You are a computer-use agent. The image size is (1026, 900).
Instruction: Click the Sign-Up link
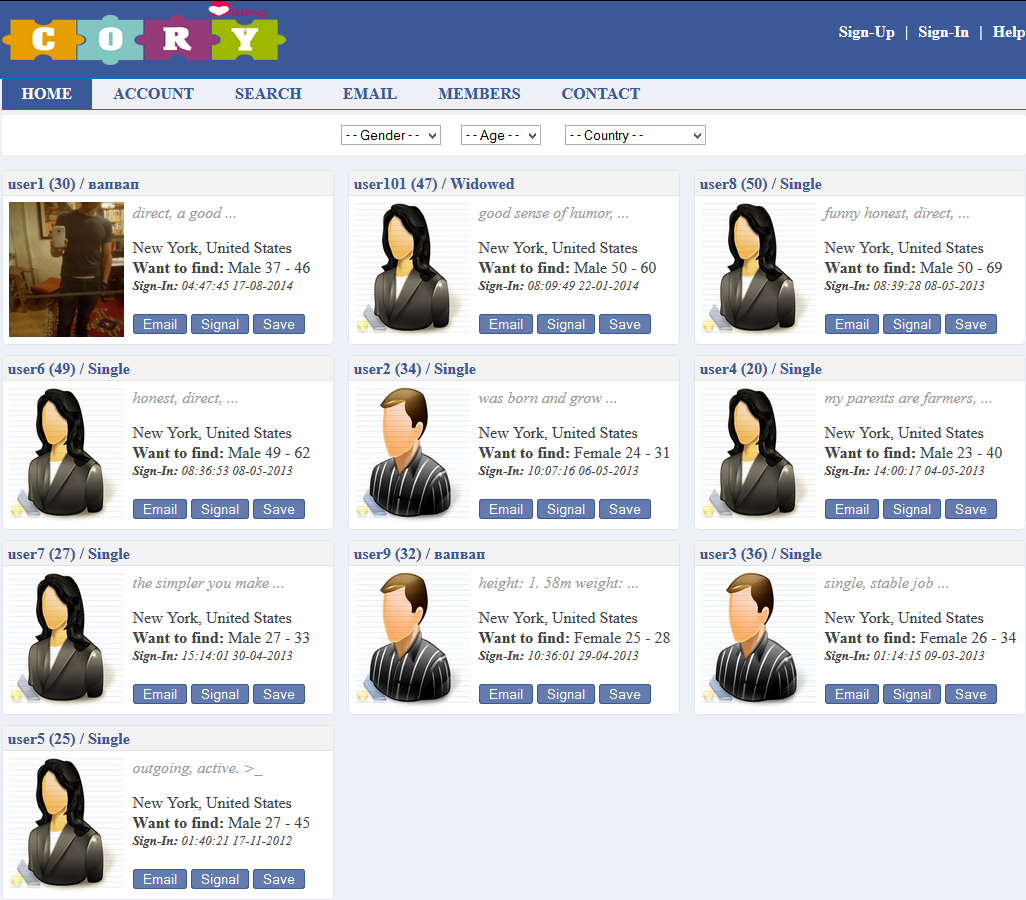click(x=866, y=32)
